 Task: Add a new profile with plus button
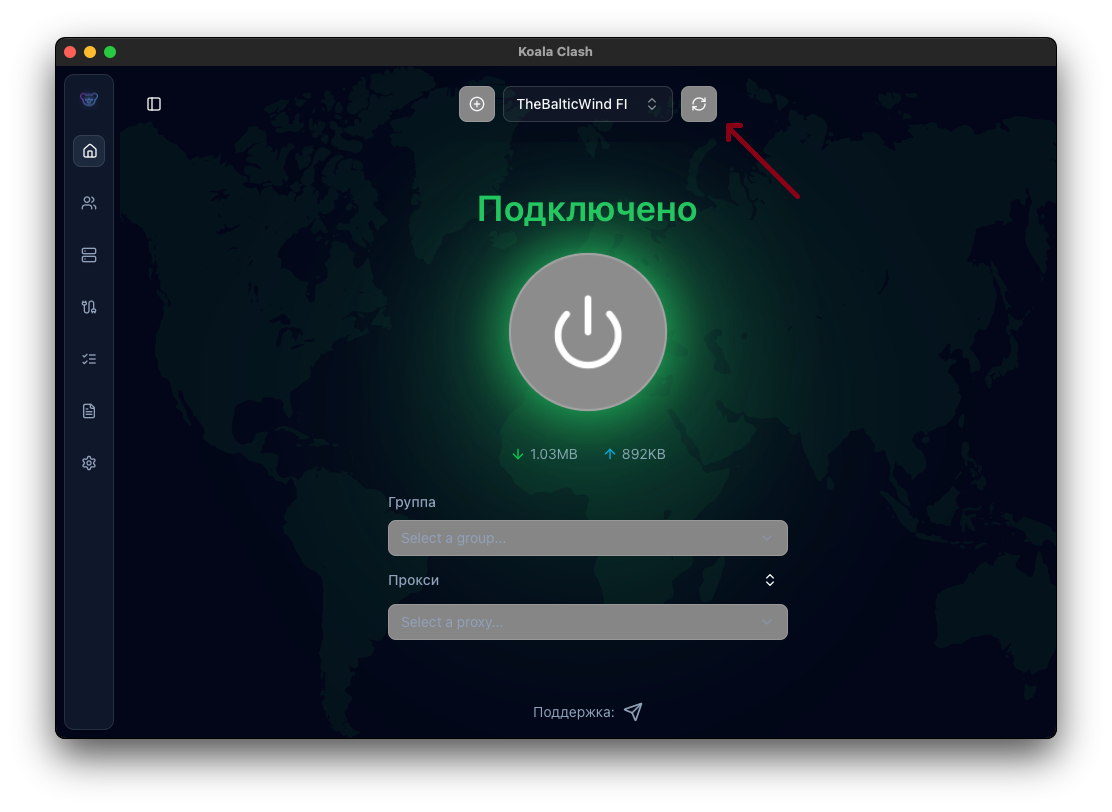(x=477, y=104)
